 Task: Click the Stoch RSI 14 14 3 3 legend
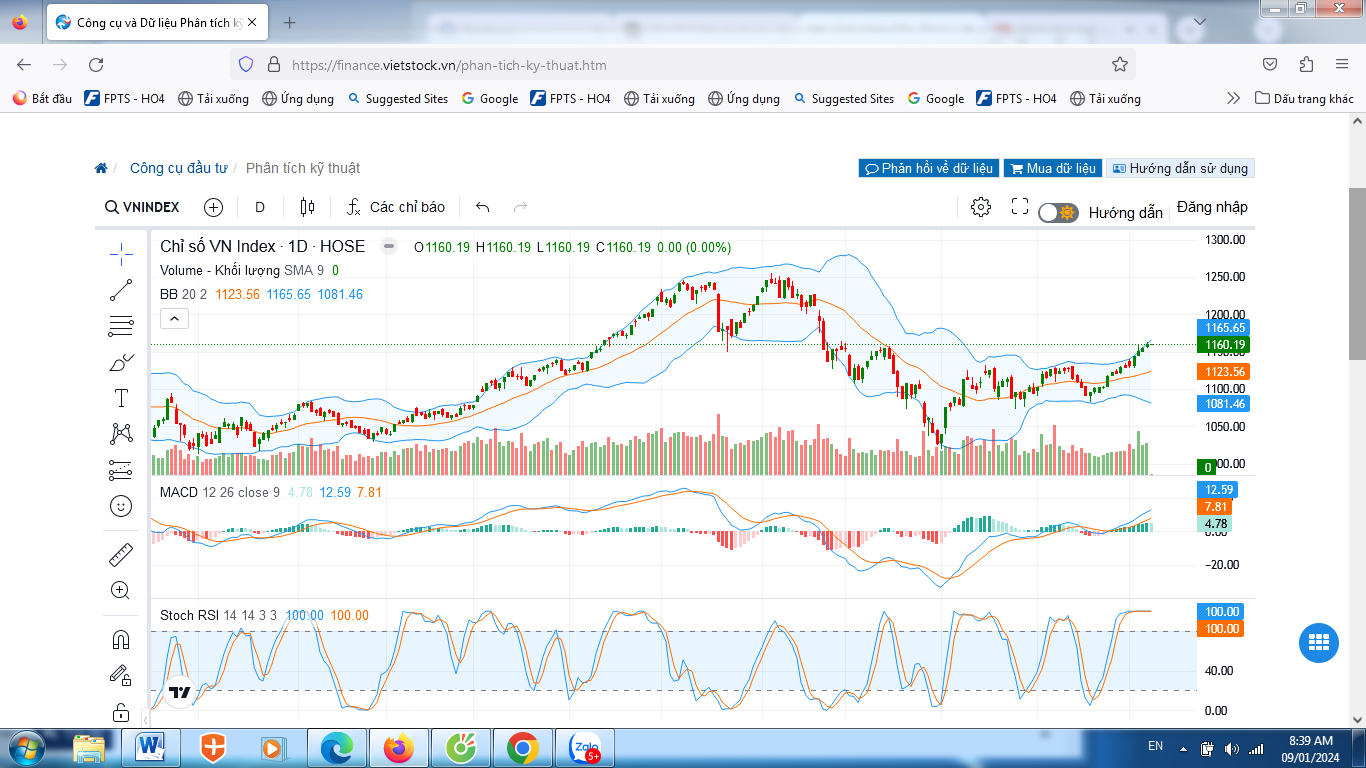point(219,615)
